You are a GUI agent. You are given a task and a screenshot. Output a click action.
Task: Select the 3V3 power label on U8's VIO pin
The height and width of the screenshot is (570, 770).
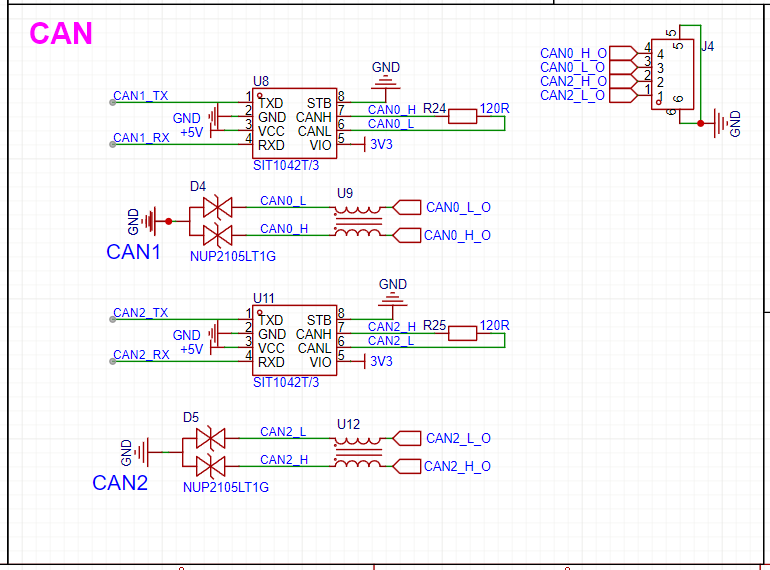381,144
